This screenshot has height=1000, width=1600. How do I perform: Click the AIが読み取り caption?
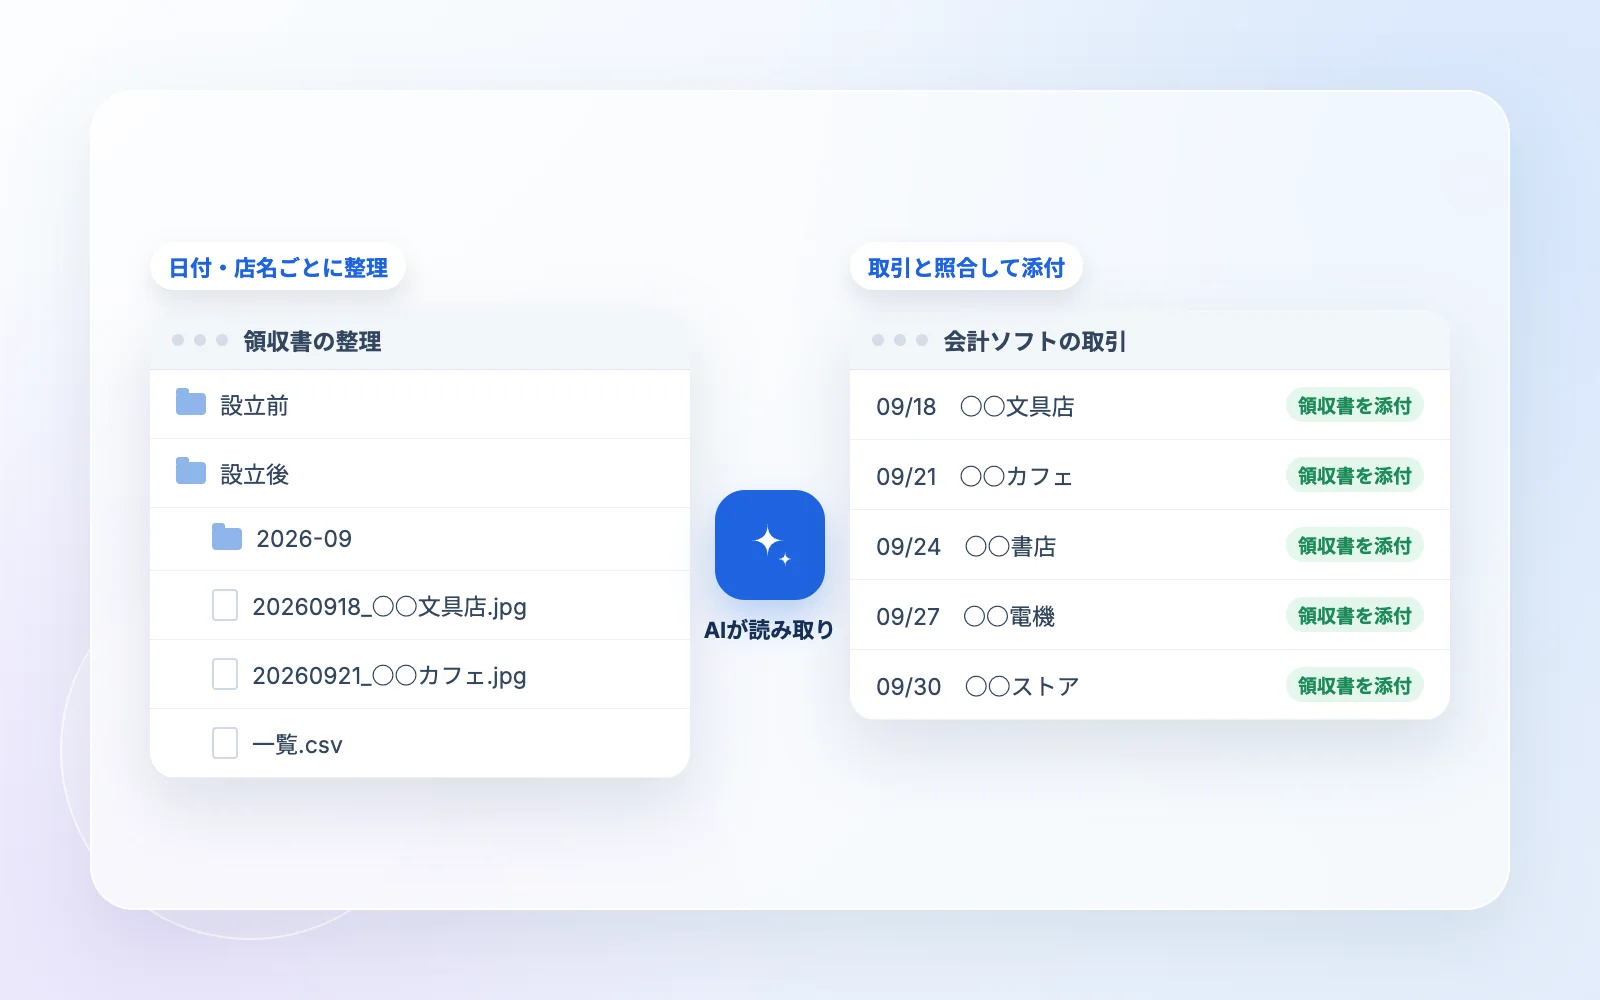pyautogui.click(x=769, y=630)
